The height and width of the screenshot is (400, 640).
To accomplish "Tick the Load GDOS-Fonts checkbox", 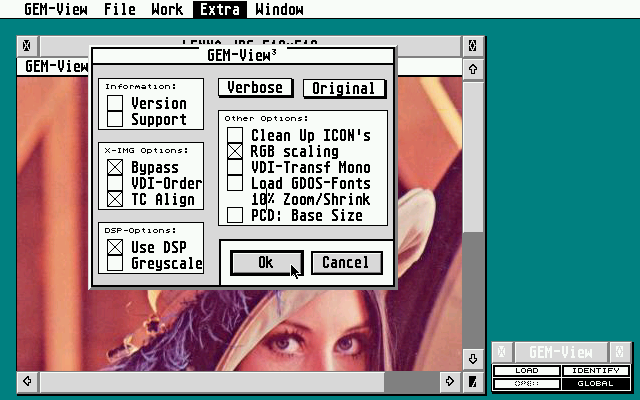I will coord(235,183).
